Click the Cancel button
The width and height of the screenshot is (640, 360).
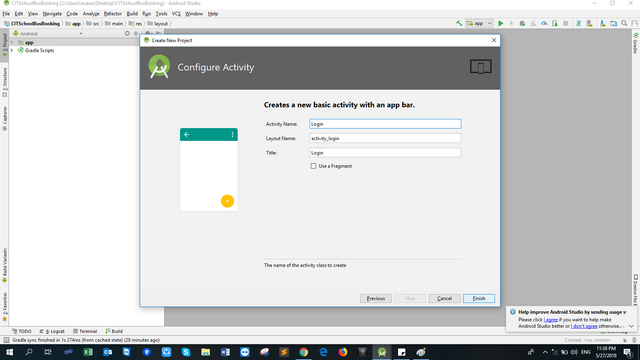coord(444,298)
